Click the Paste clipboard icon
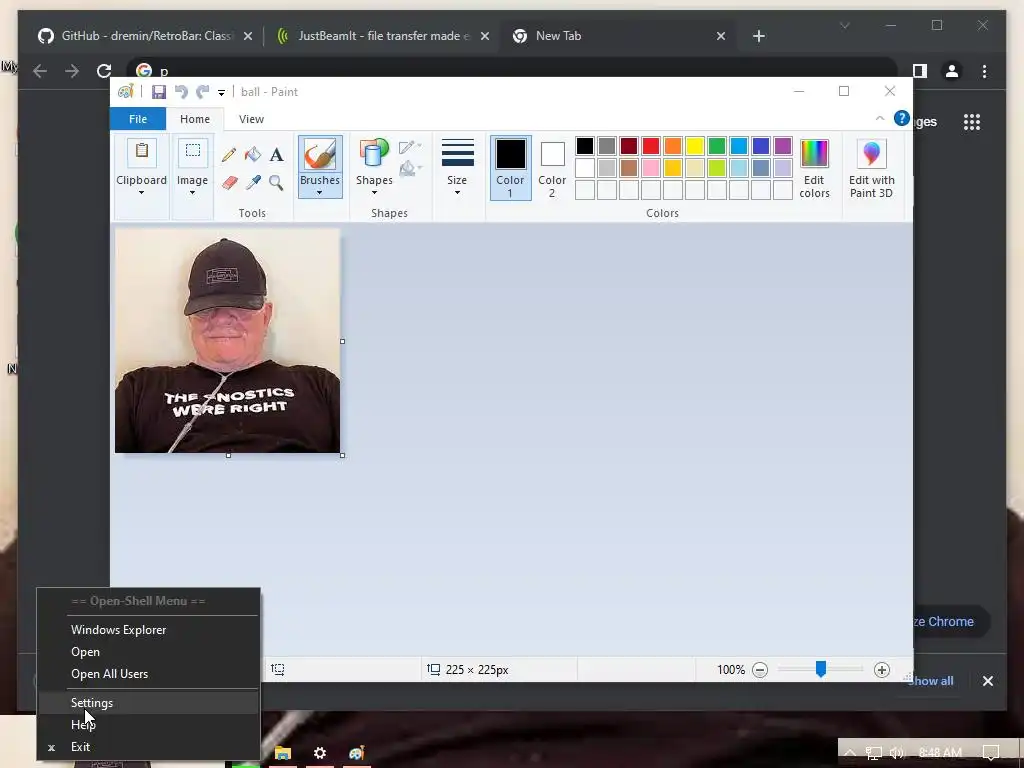 pos(142,152)
